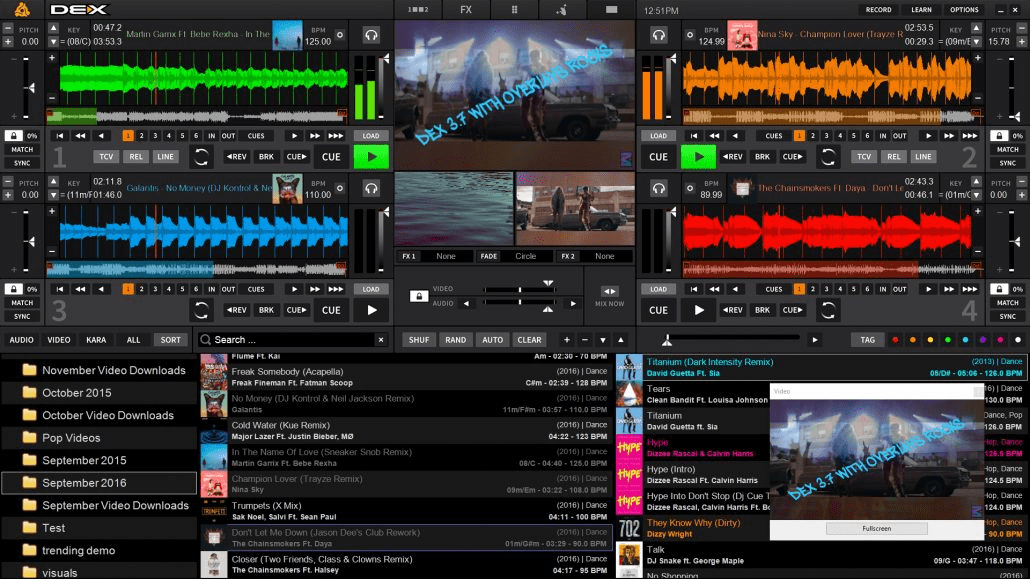Add to playlist with the plus icon
Viewport: 1030px width, 579px height.
[x=566, y=340]
